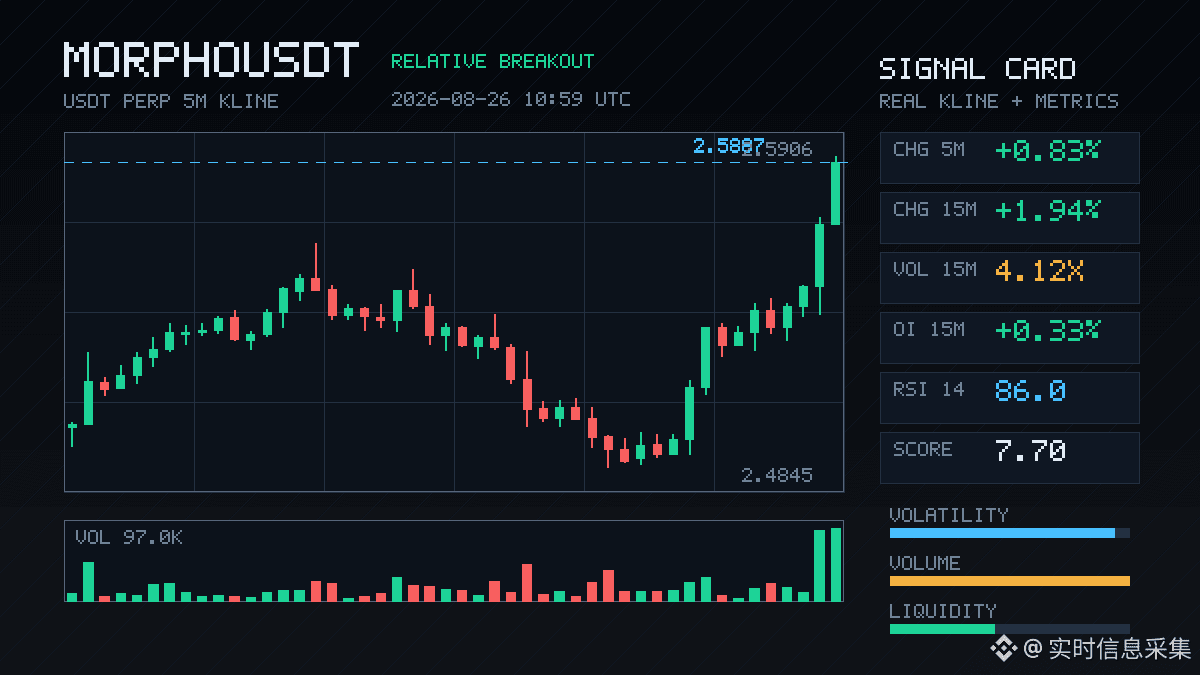The width and height of the screenshot is (1200, 675).
Task: Click the +1.94% value
Action: (1047, 210)
